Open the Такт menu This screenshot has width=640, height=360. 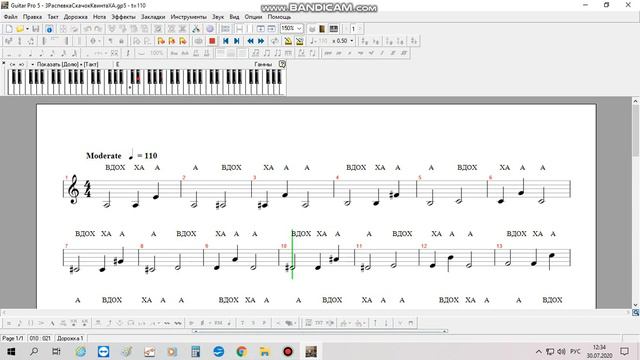point(53,17)
